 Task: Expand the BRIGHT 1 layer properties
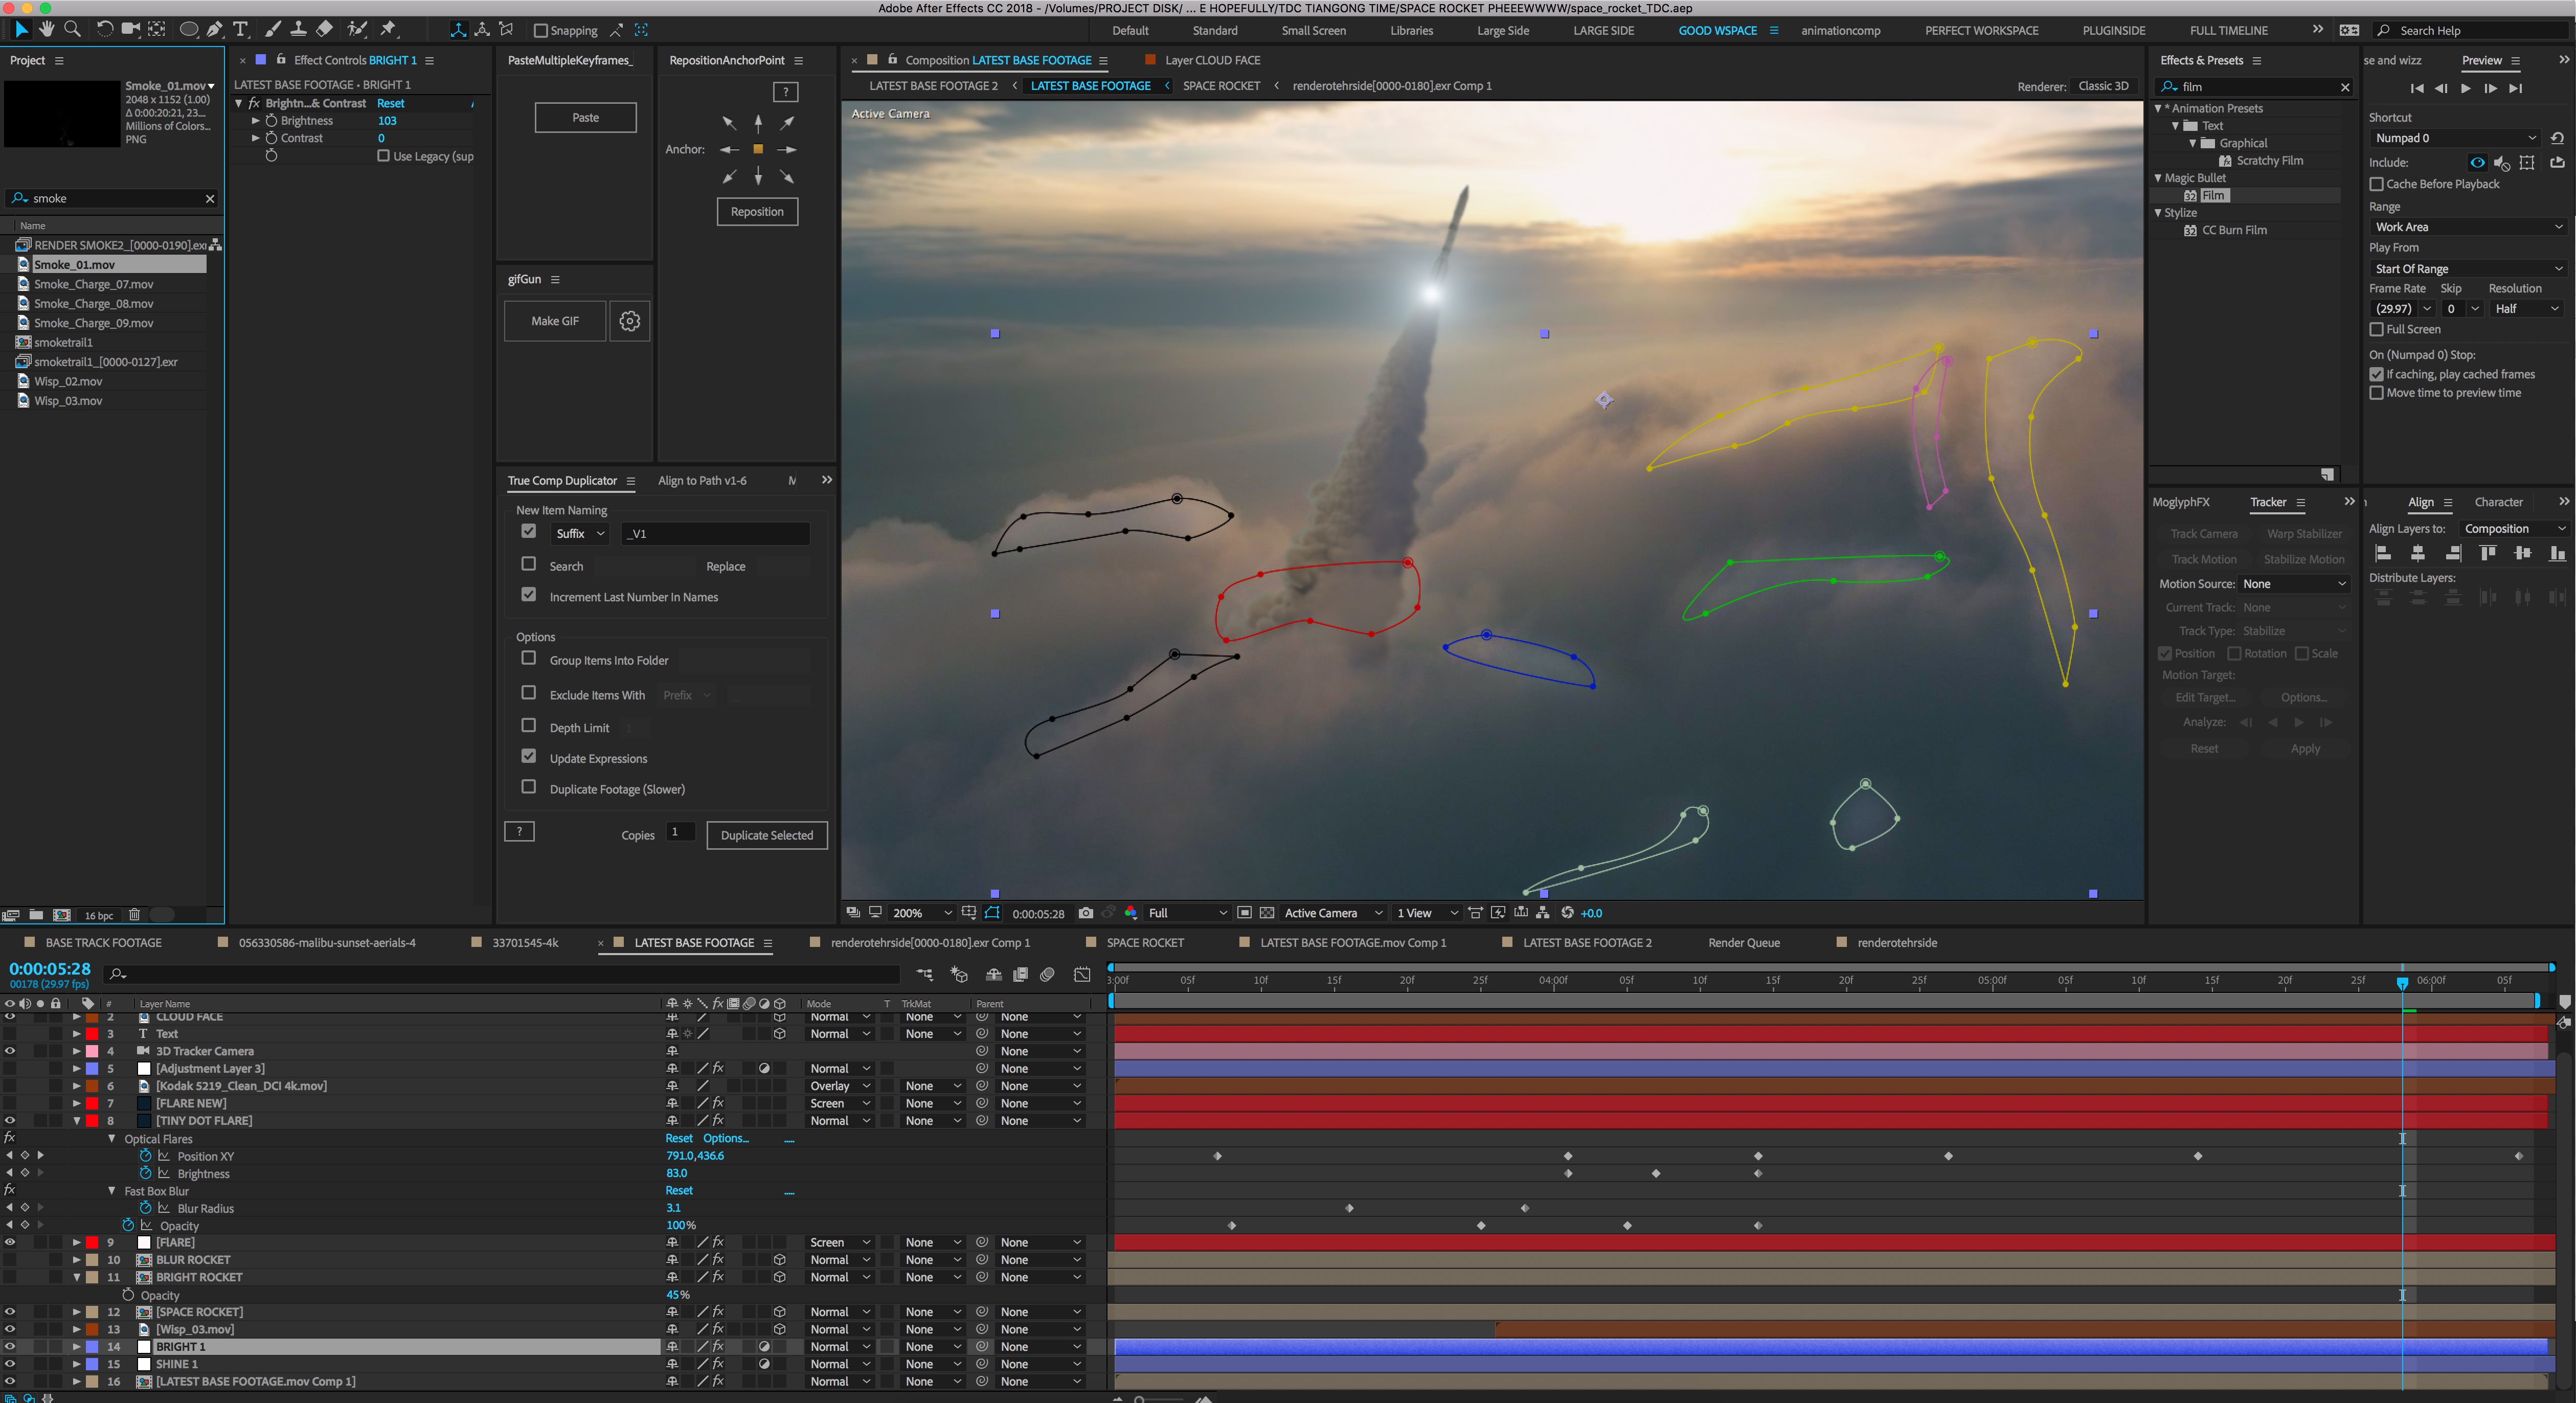77,1347
